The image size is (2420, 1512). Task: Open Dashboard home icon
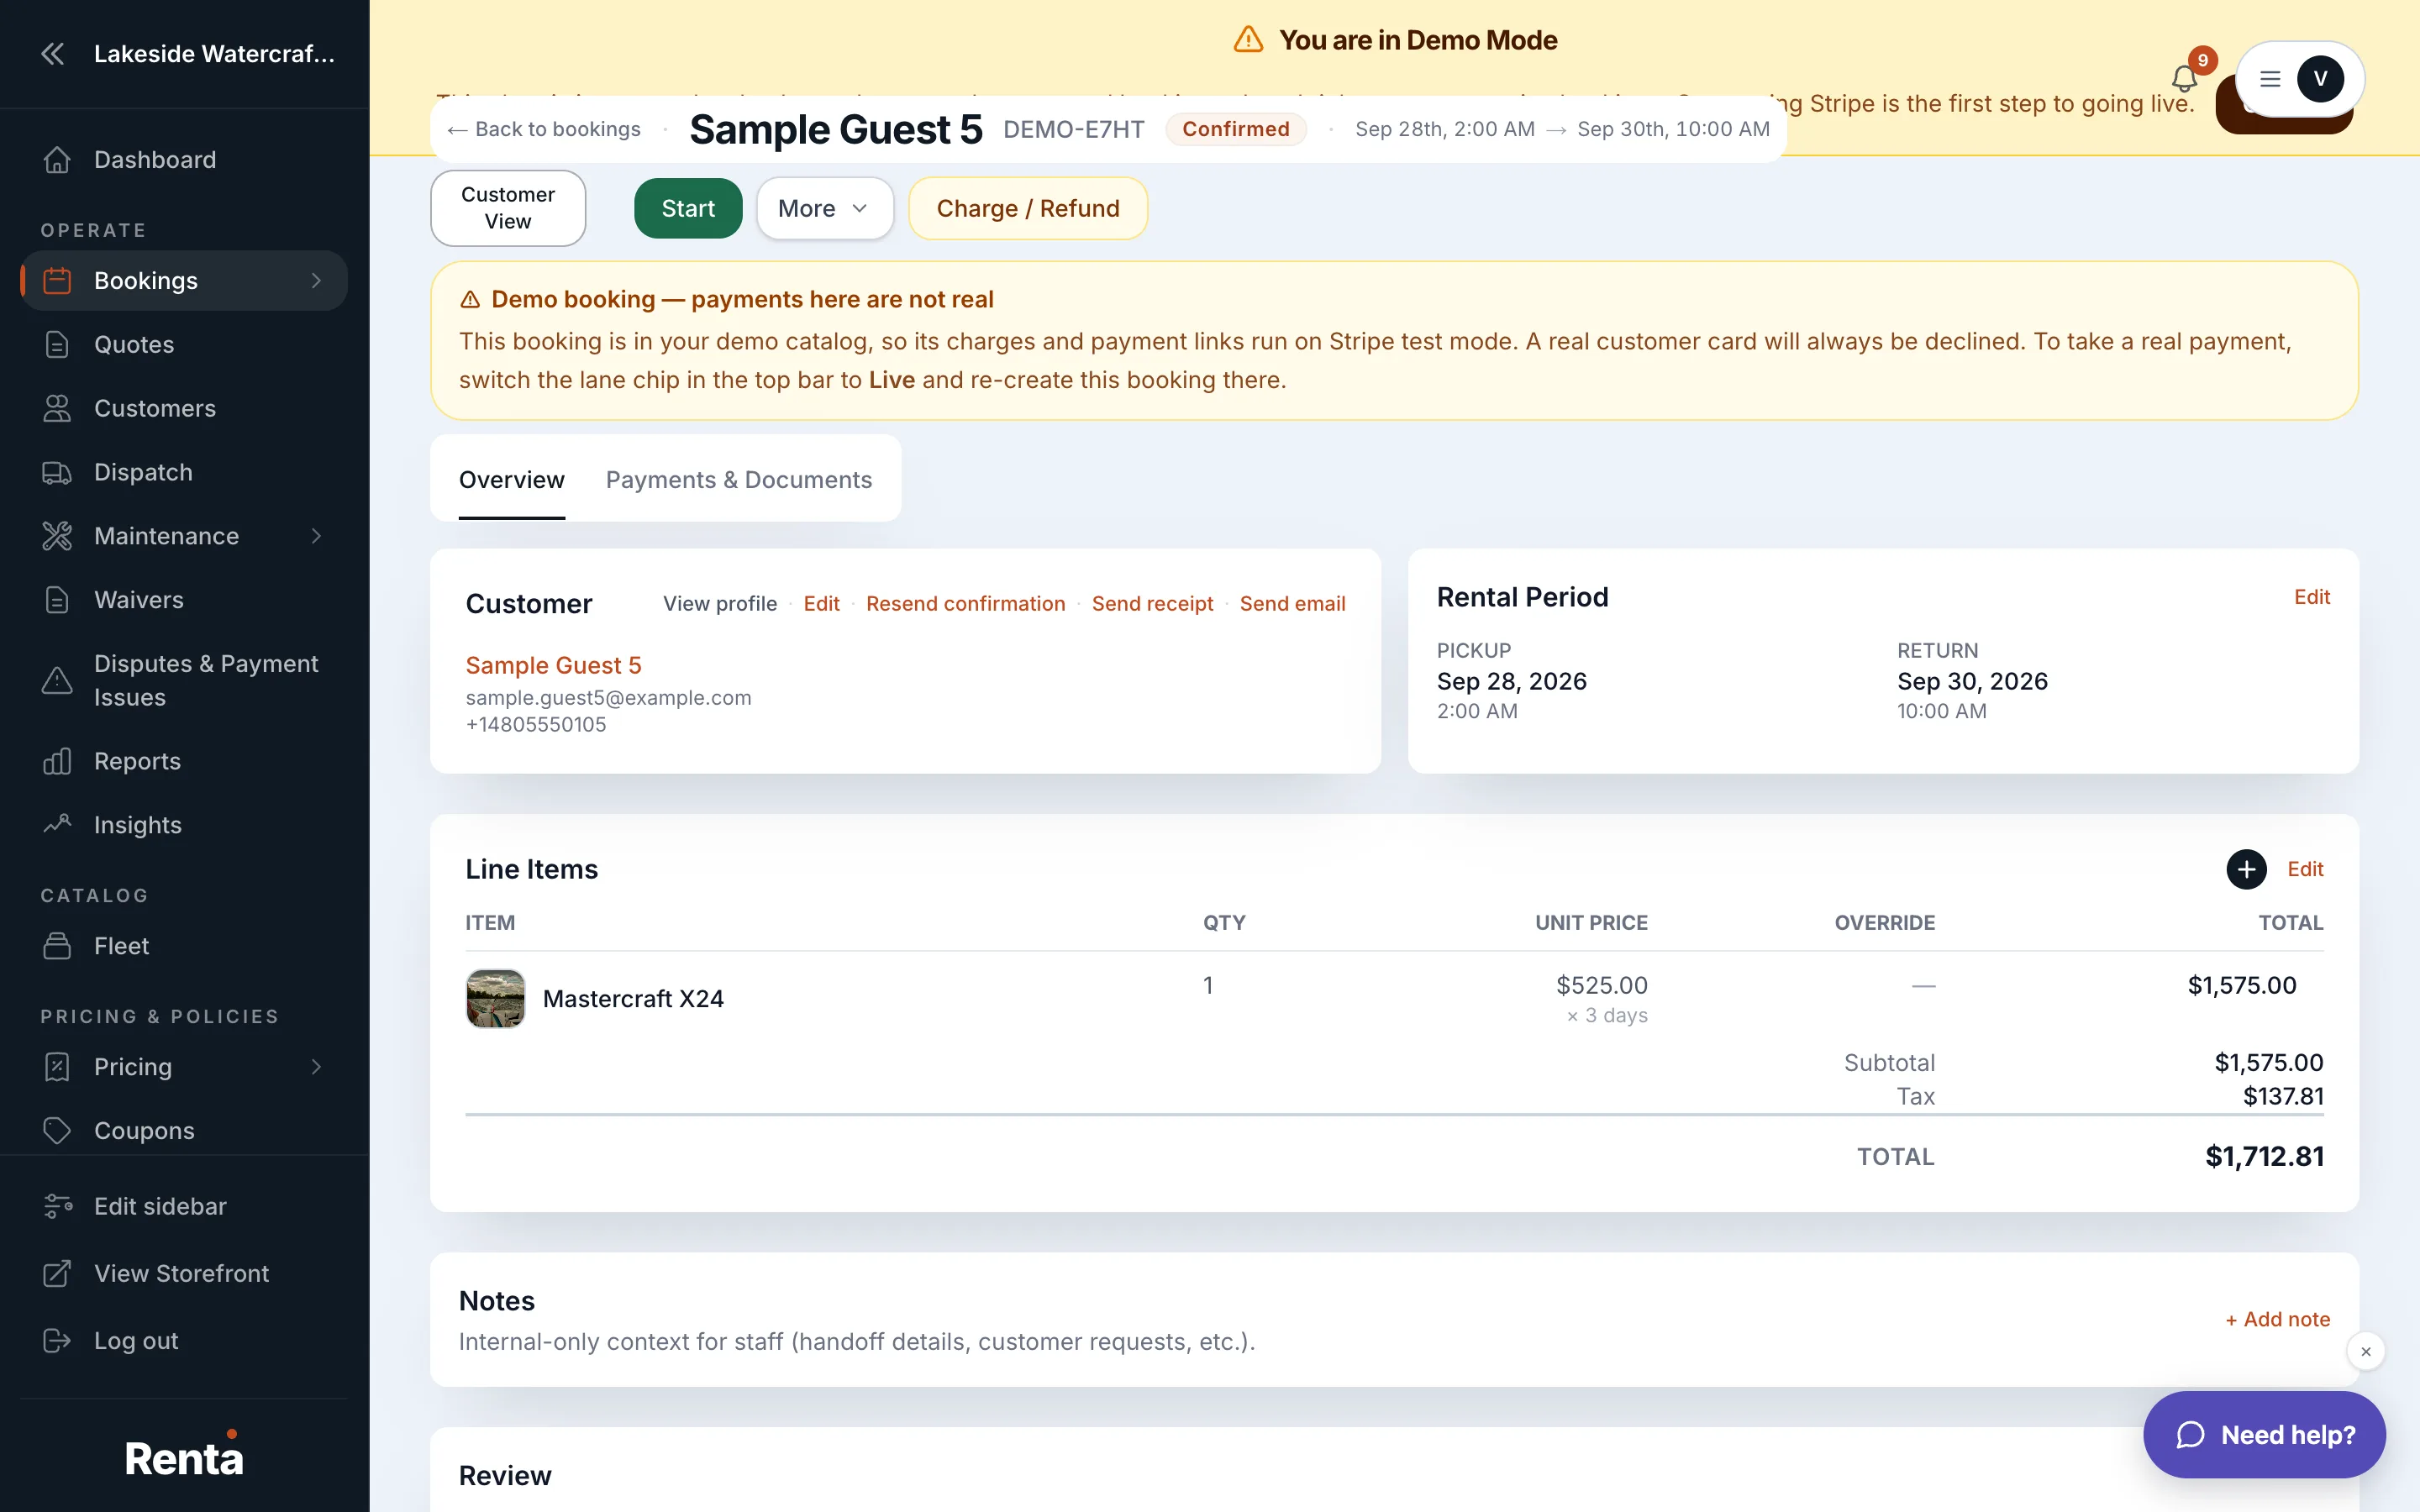[57, 160]
